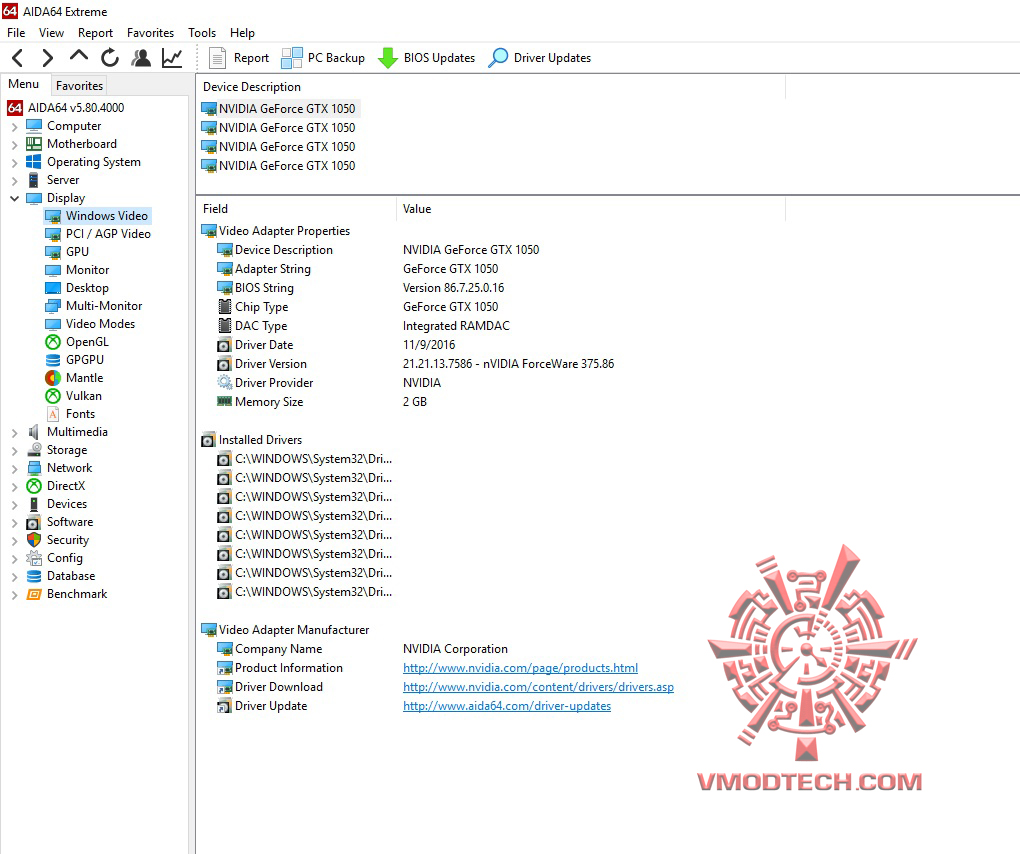The height and width of the screenshot is (854, 1020).
Task: Select Windows Video in the tree
Action: click(x=98, y=216)
